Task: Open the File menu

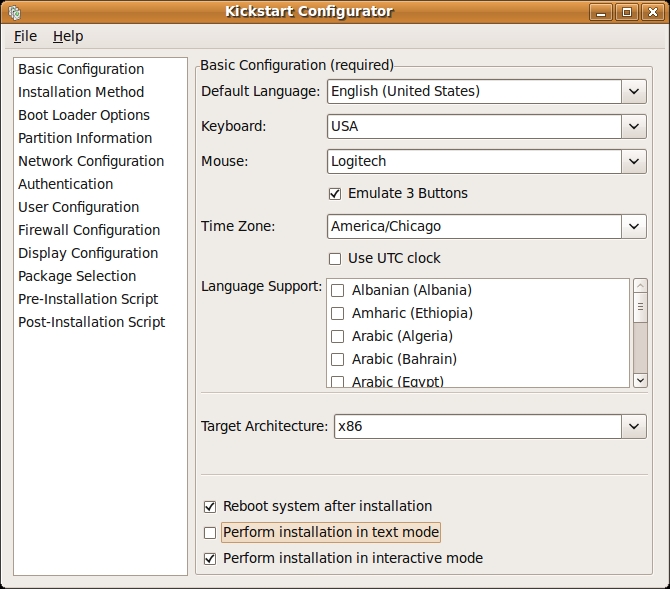Action: 25,36
